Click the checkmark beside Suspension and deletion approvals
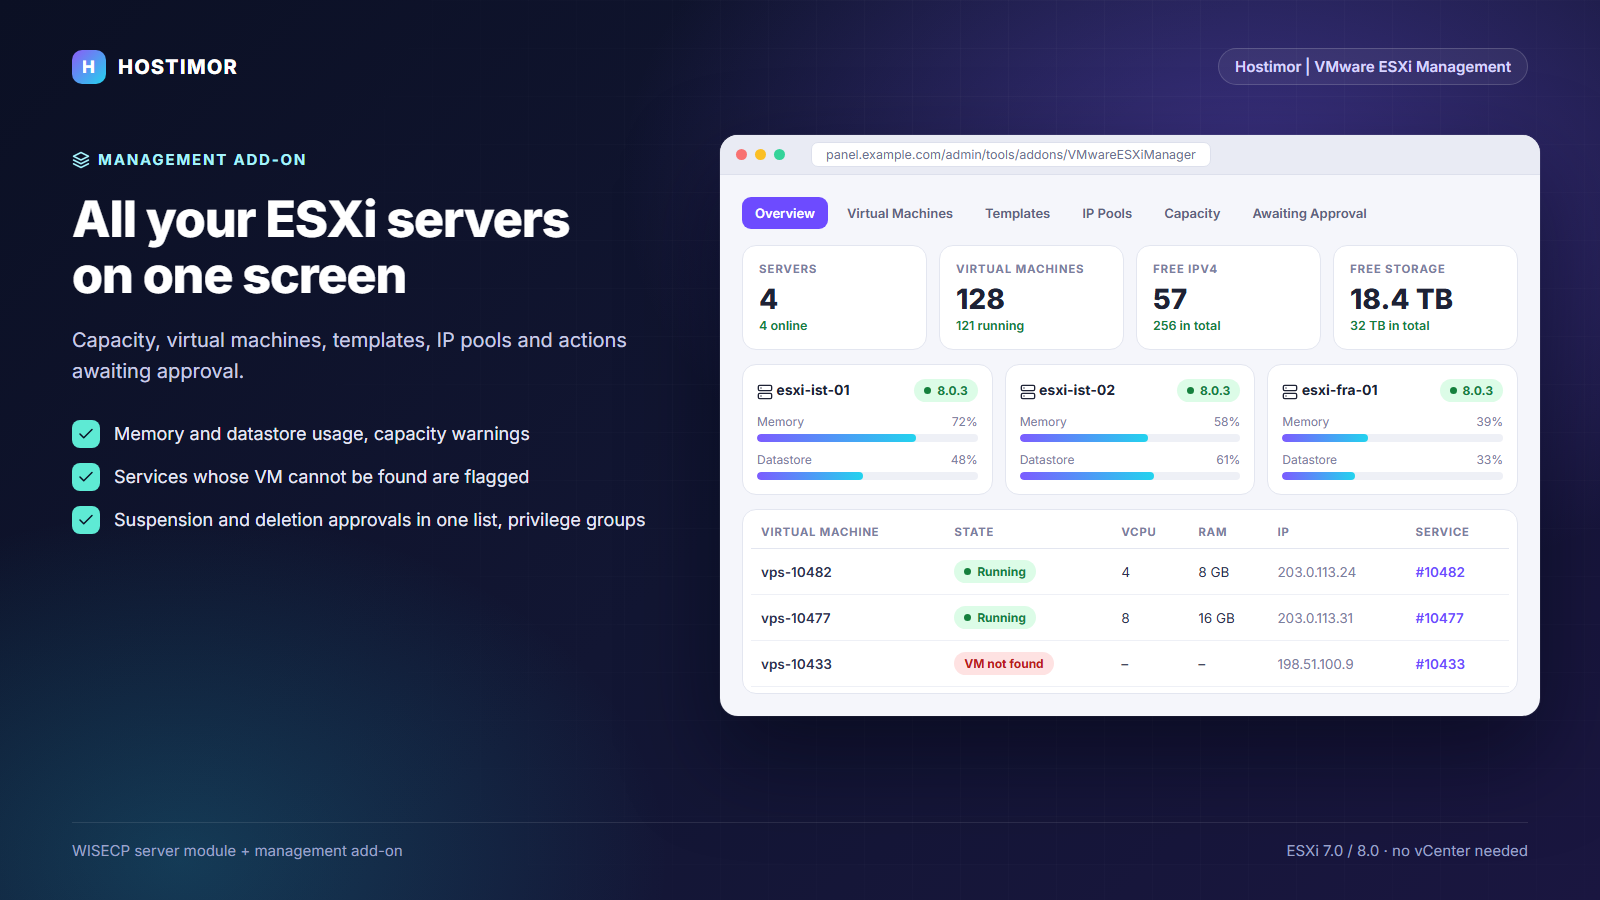Screen dimensions: 1600x900 point(86,520)
